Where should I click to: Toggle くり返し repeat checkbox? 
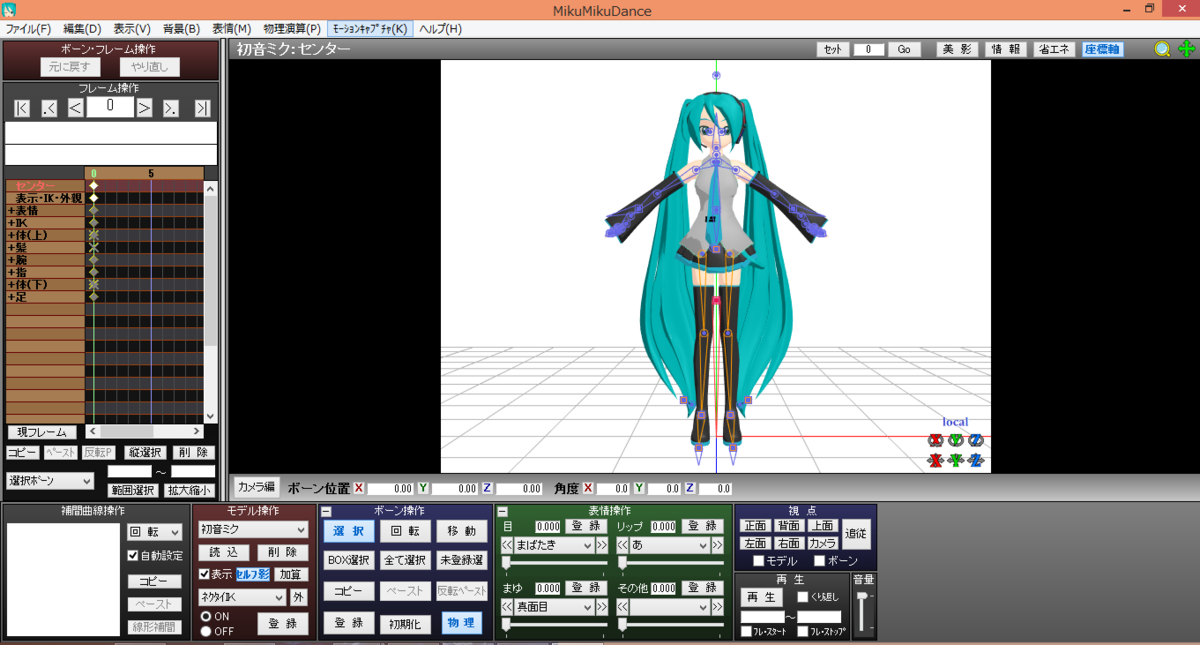point(803,597)
